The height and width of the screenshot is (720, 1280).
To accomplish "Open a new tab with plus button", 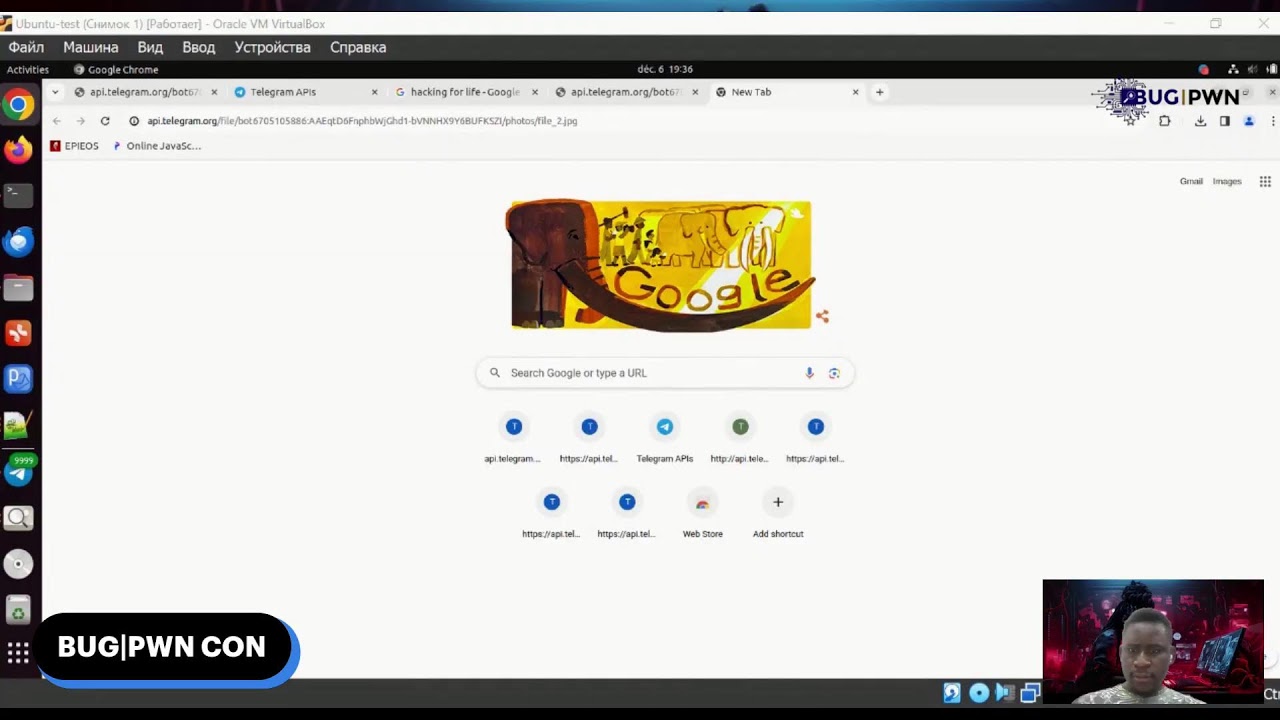I will coord(880,92).
